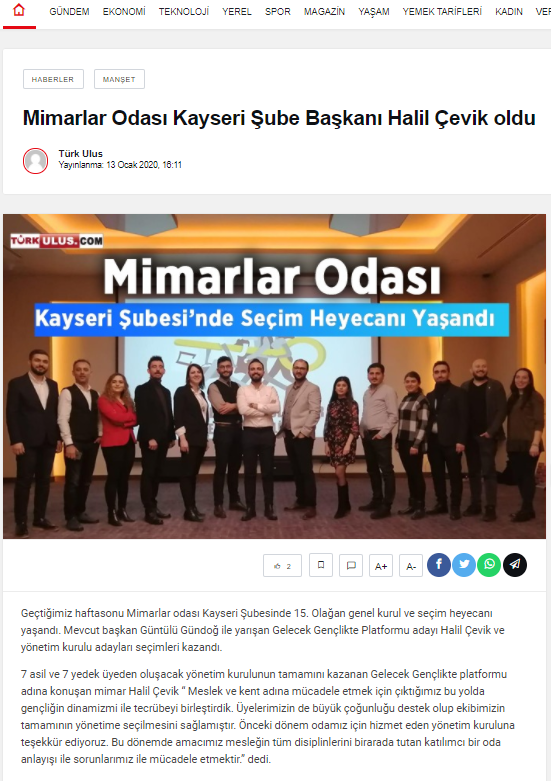Screen dimensions: 551x781
Task: Increase font size with A+
Action: tap(381, 565)
